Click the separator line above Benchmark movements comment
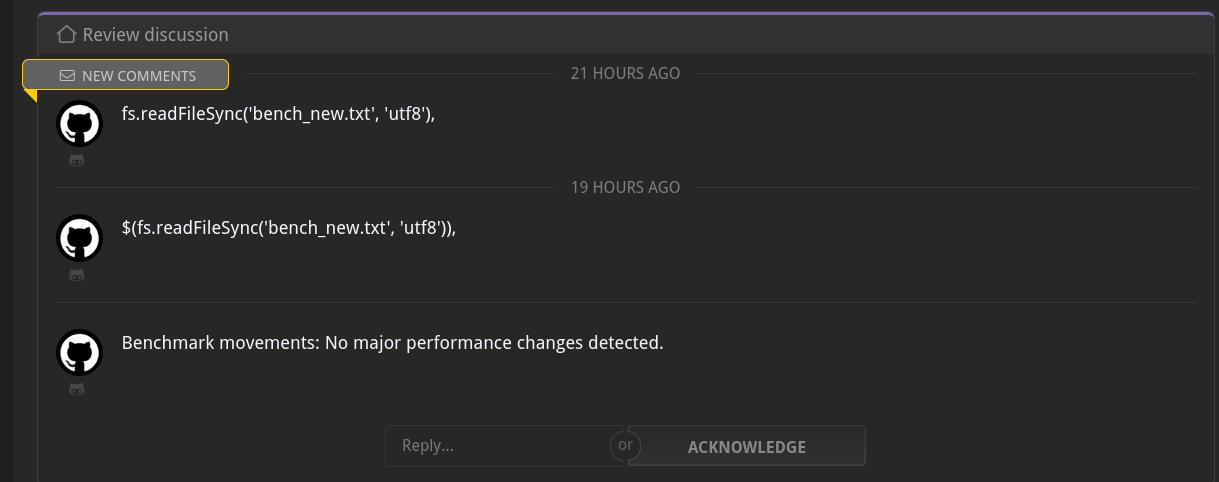 (625, 302)
